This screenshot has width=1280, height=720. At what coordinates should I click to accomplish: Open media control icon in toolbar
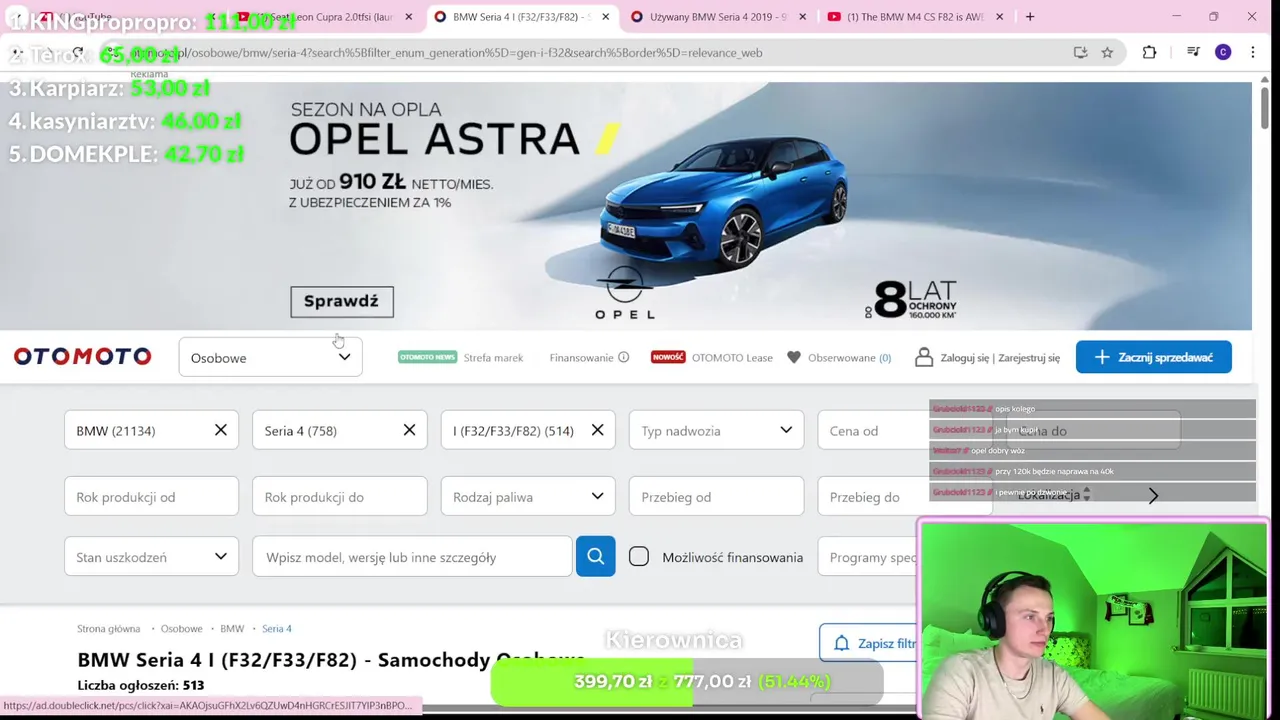[x=1193, y=52]
